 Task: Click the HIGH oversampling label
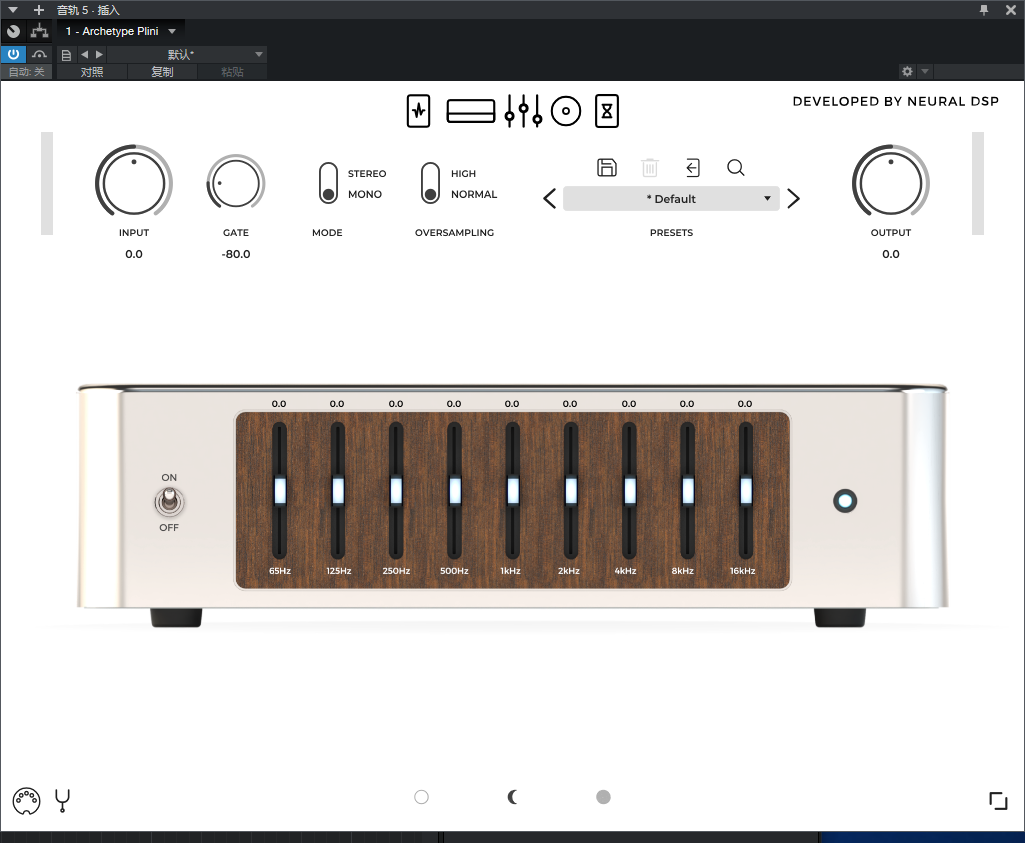(463, 174)
